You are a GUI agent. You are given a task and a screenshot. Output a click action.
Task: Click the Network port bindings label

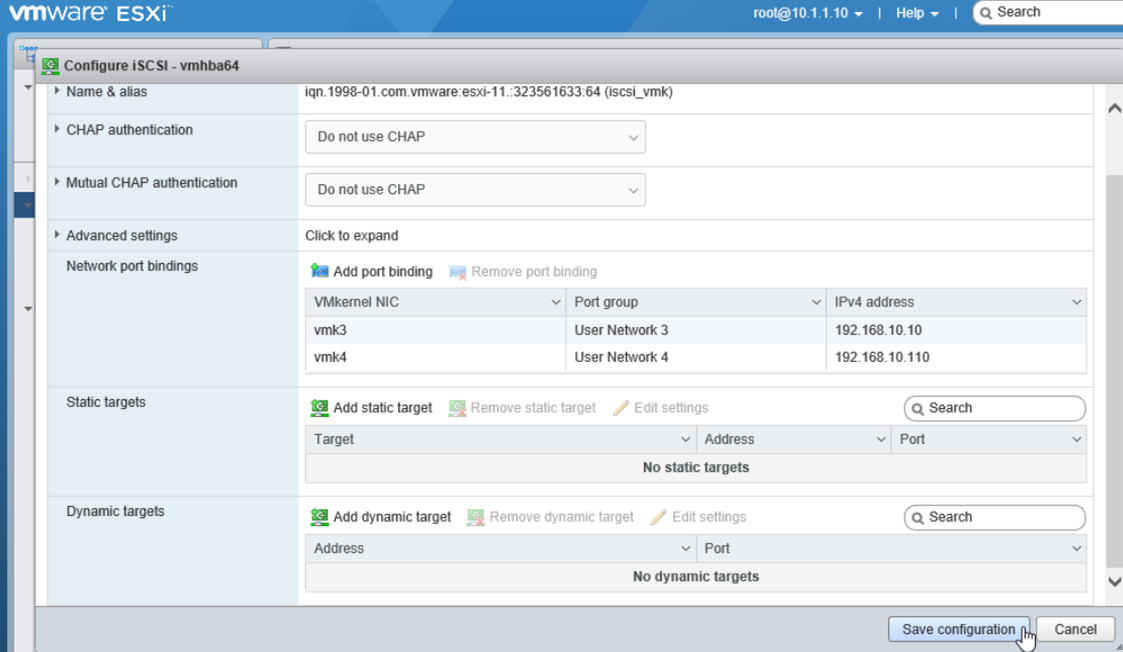tap(132, 267)
